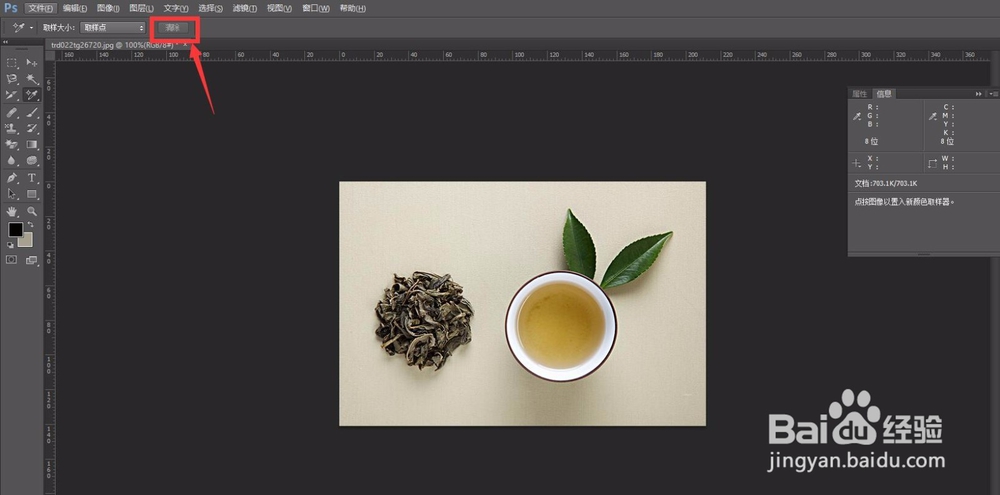Open the 图像(I) menu

[108, 8]
